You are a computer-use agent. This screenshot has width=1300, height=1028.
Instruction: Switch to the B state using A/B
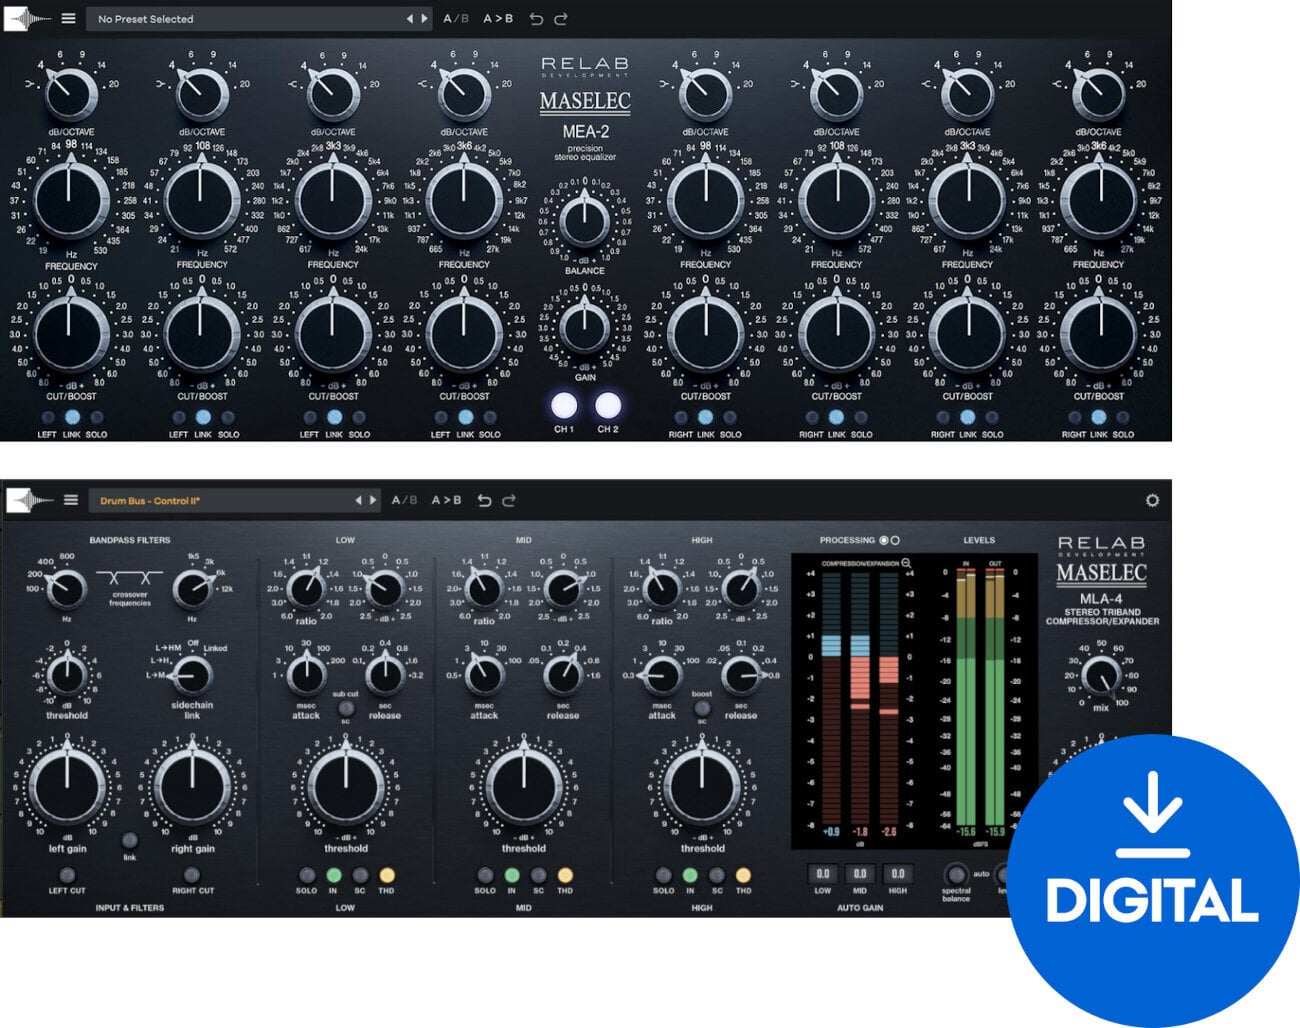pos(455,18)
